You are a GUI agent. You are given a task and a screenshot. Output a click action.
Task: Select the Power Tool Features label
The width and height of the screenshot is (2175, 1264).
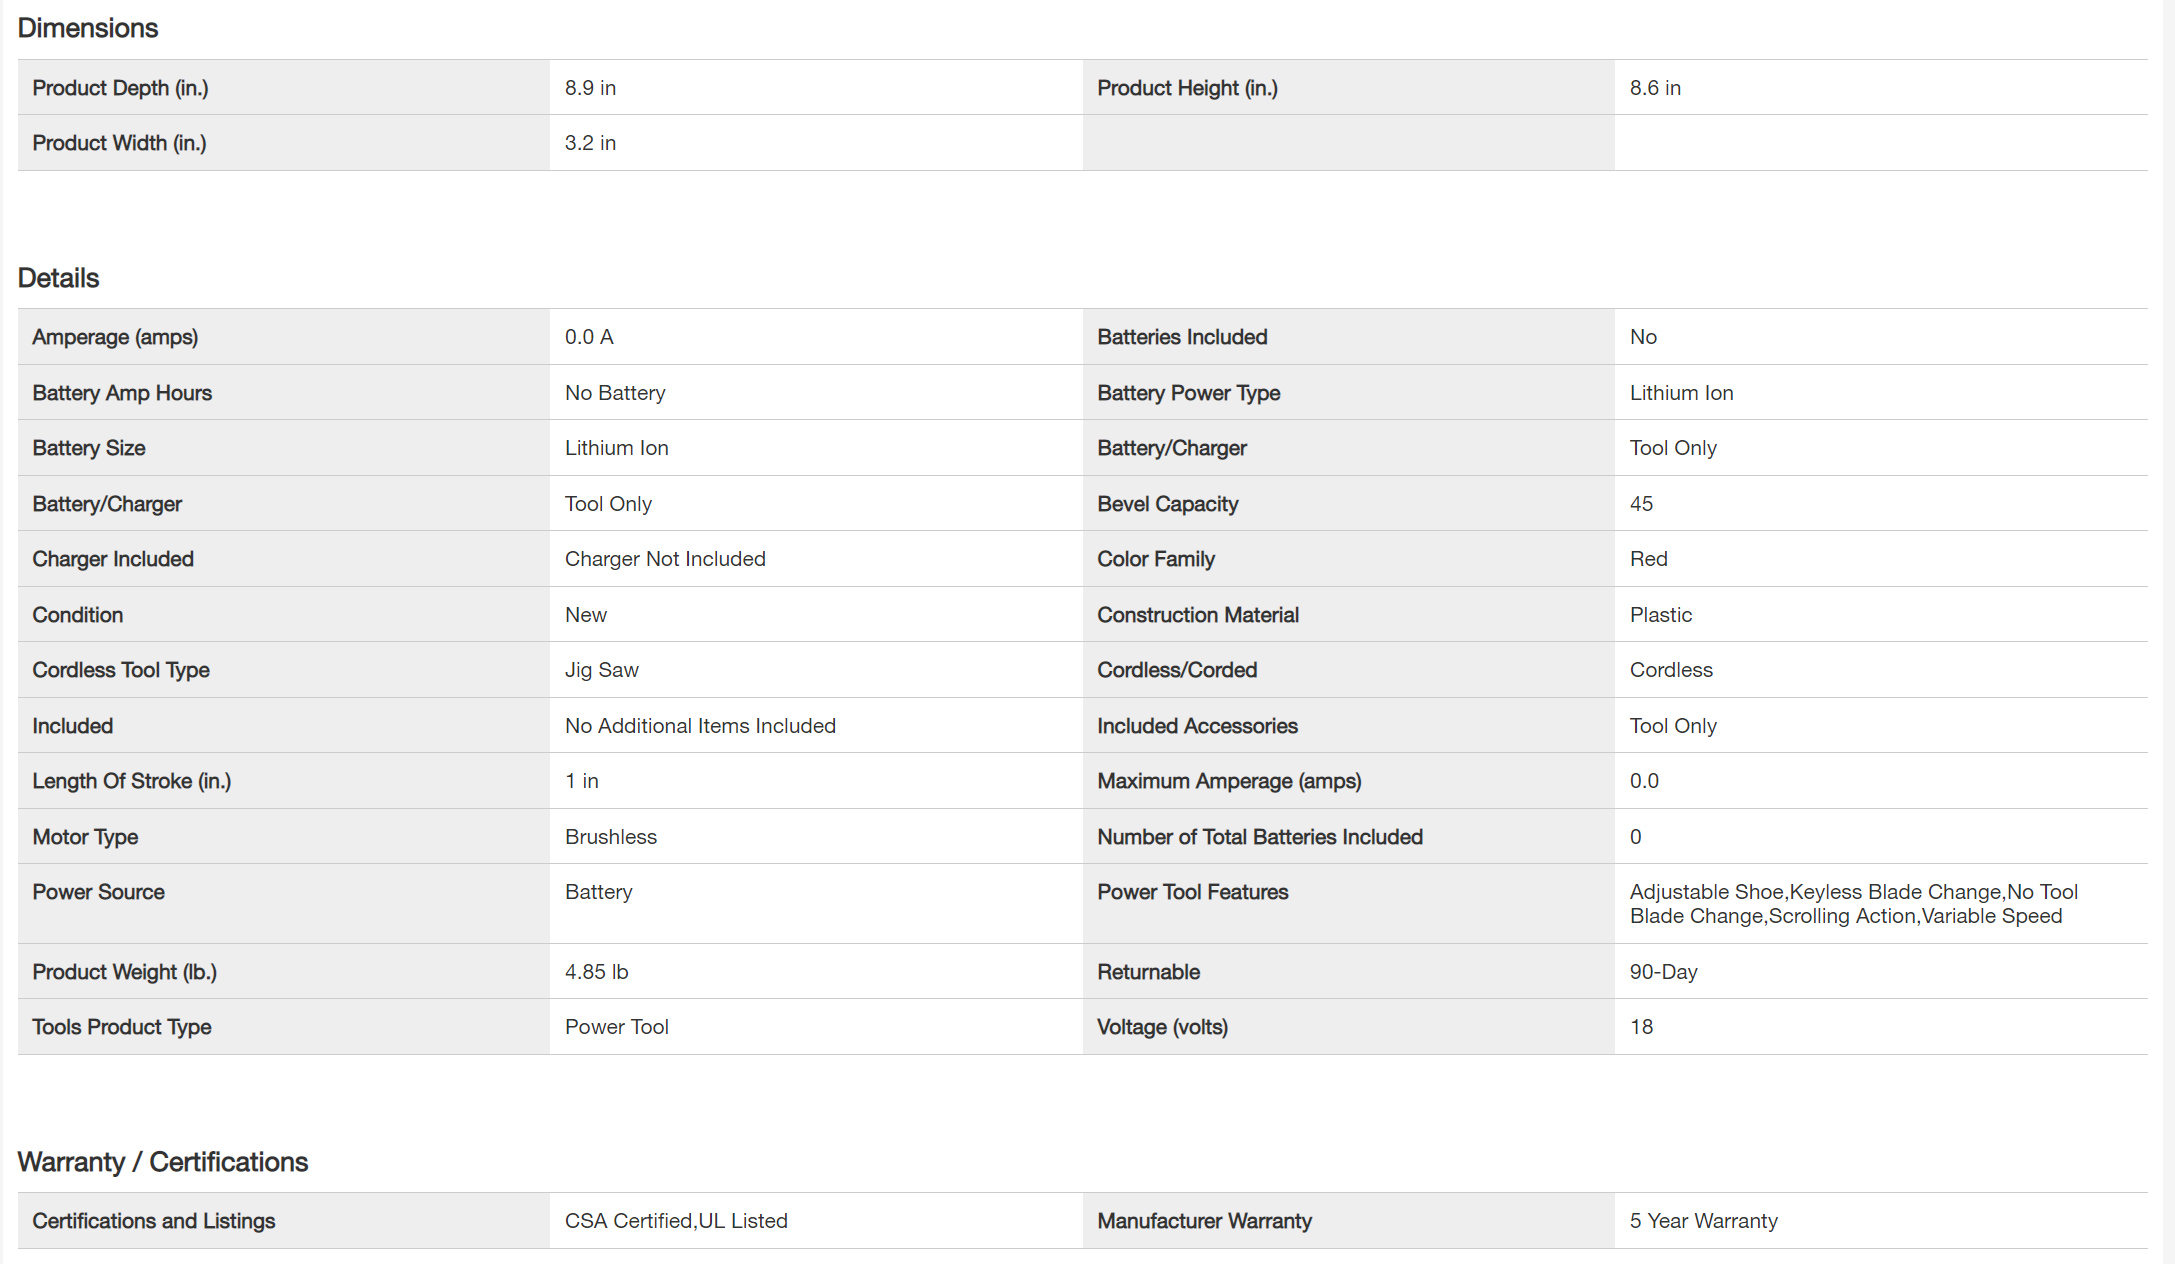pos(1192,892)
